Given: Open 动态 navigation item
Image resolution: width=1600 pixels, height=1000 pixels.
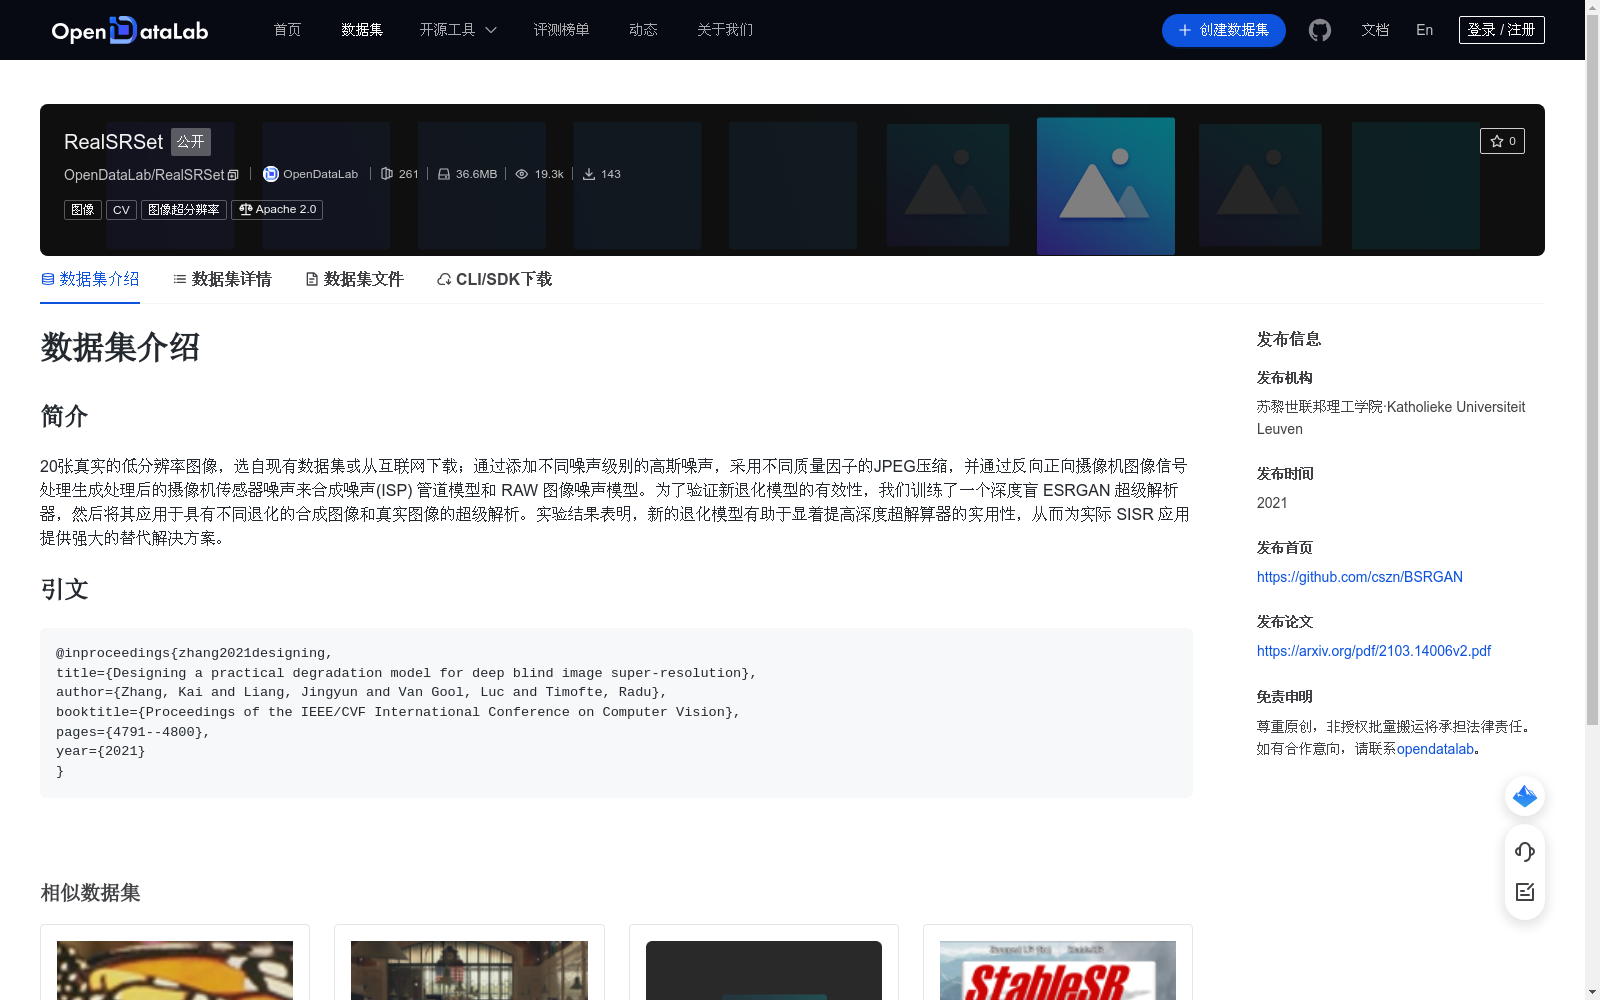Looking at the screenshot, I should point(643,30).
